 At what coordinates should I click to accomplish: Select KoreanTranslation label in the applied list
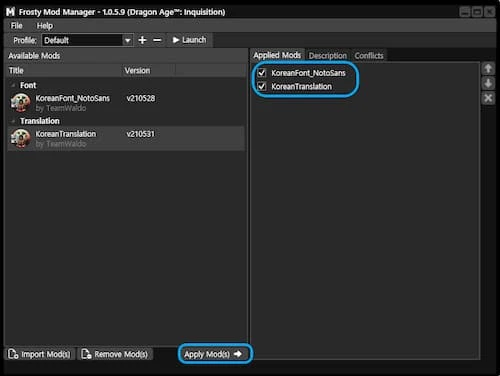click(302, 87)
